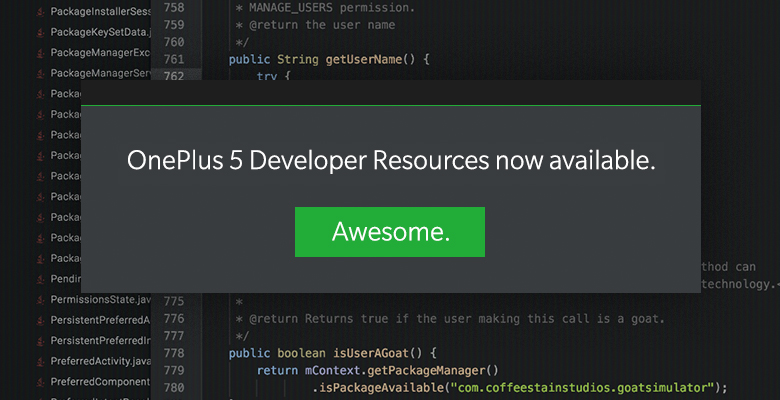Click the Java icon beside PackageManagerSer
Viewport: 780px width, 400px height.
[40, 74]
